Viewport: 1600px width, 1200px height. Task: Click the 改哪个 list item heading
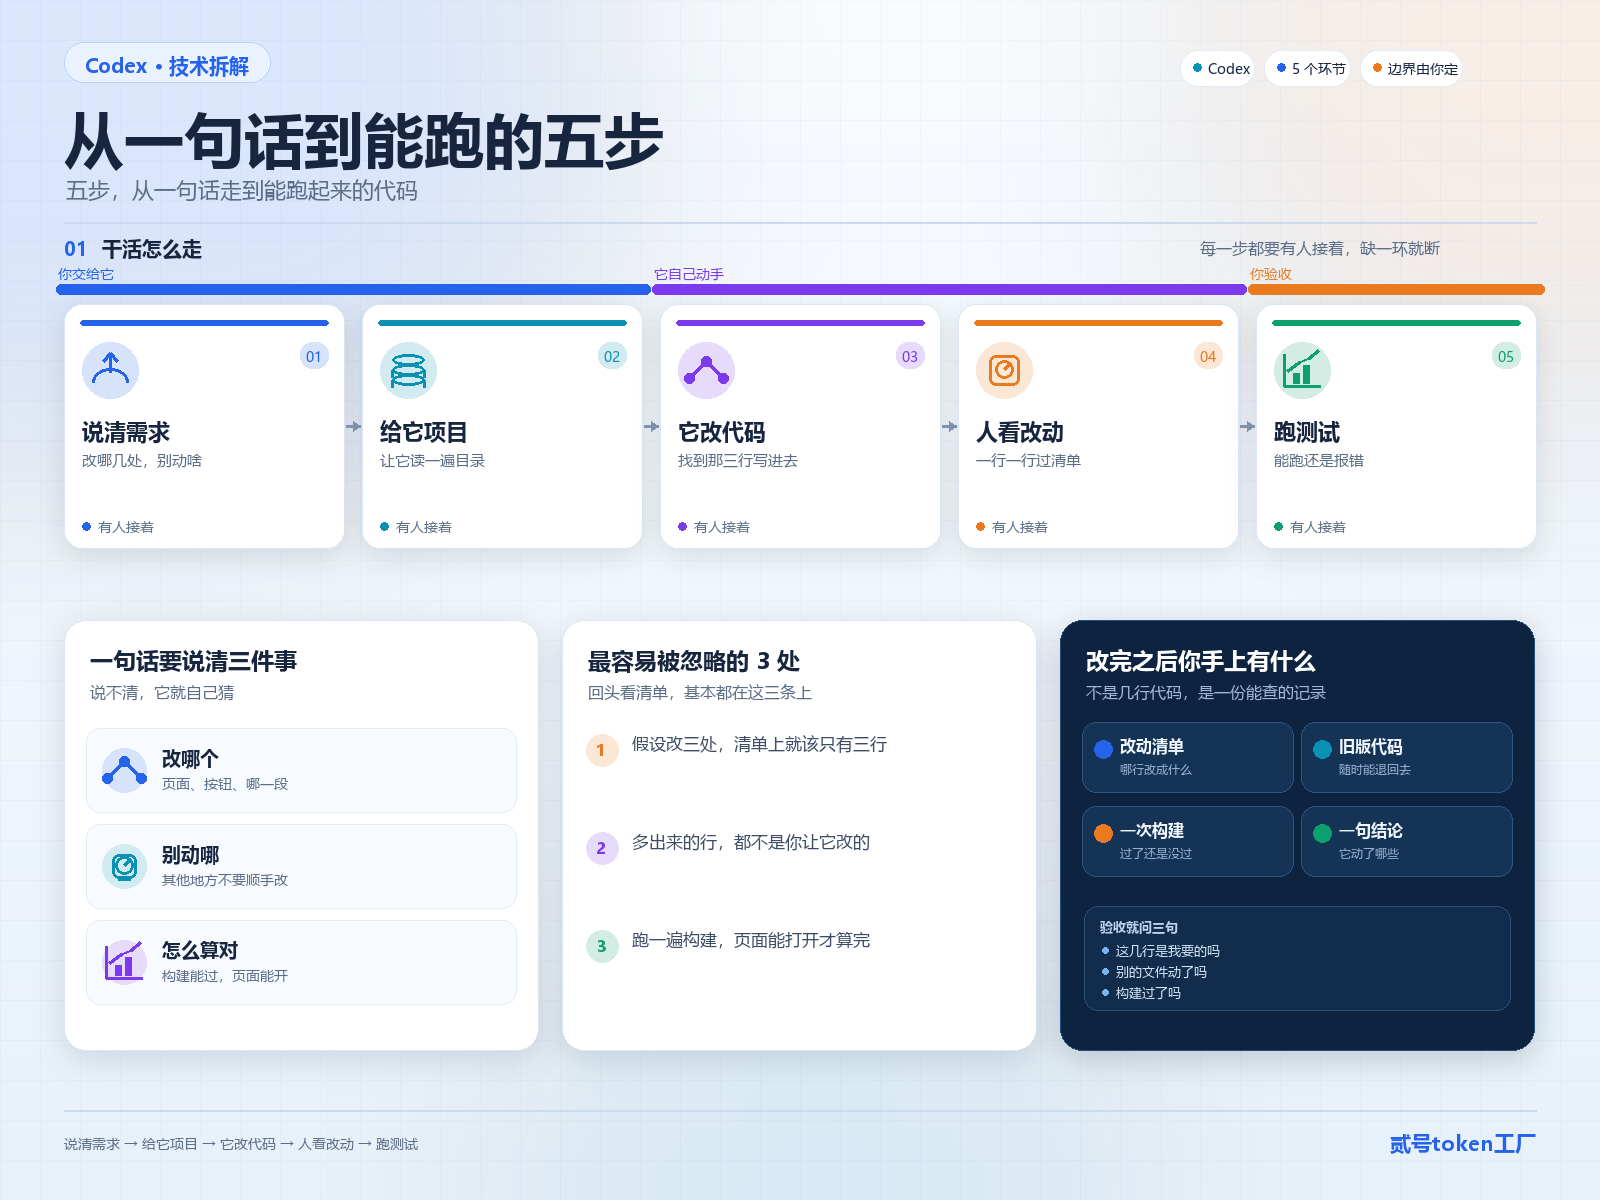tap(190, 758)
